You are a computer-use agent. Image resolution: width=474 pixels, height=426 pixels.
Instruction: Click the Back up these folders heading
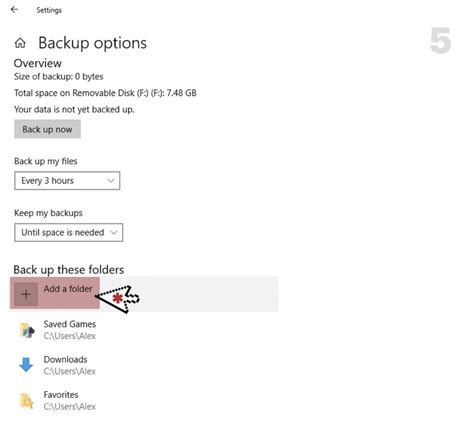[69, 270]
